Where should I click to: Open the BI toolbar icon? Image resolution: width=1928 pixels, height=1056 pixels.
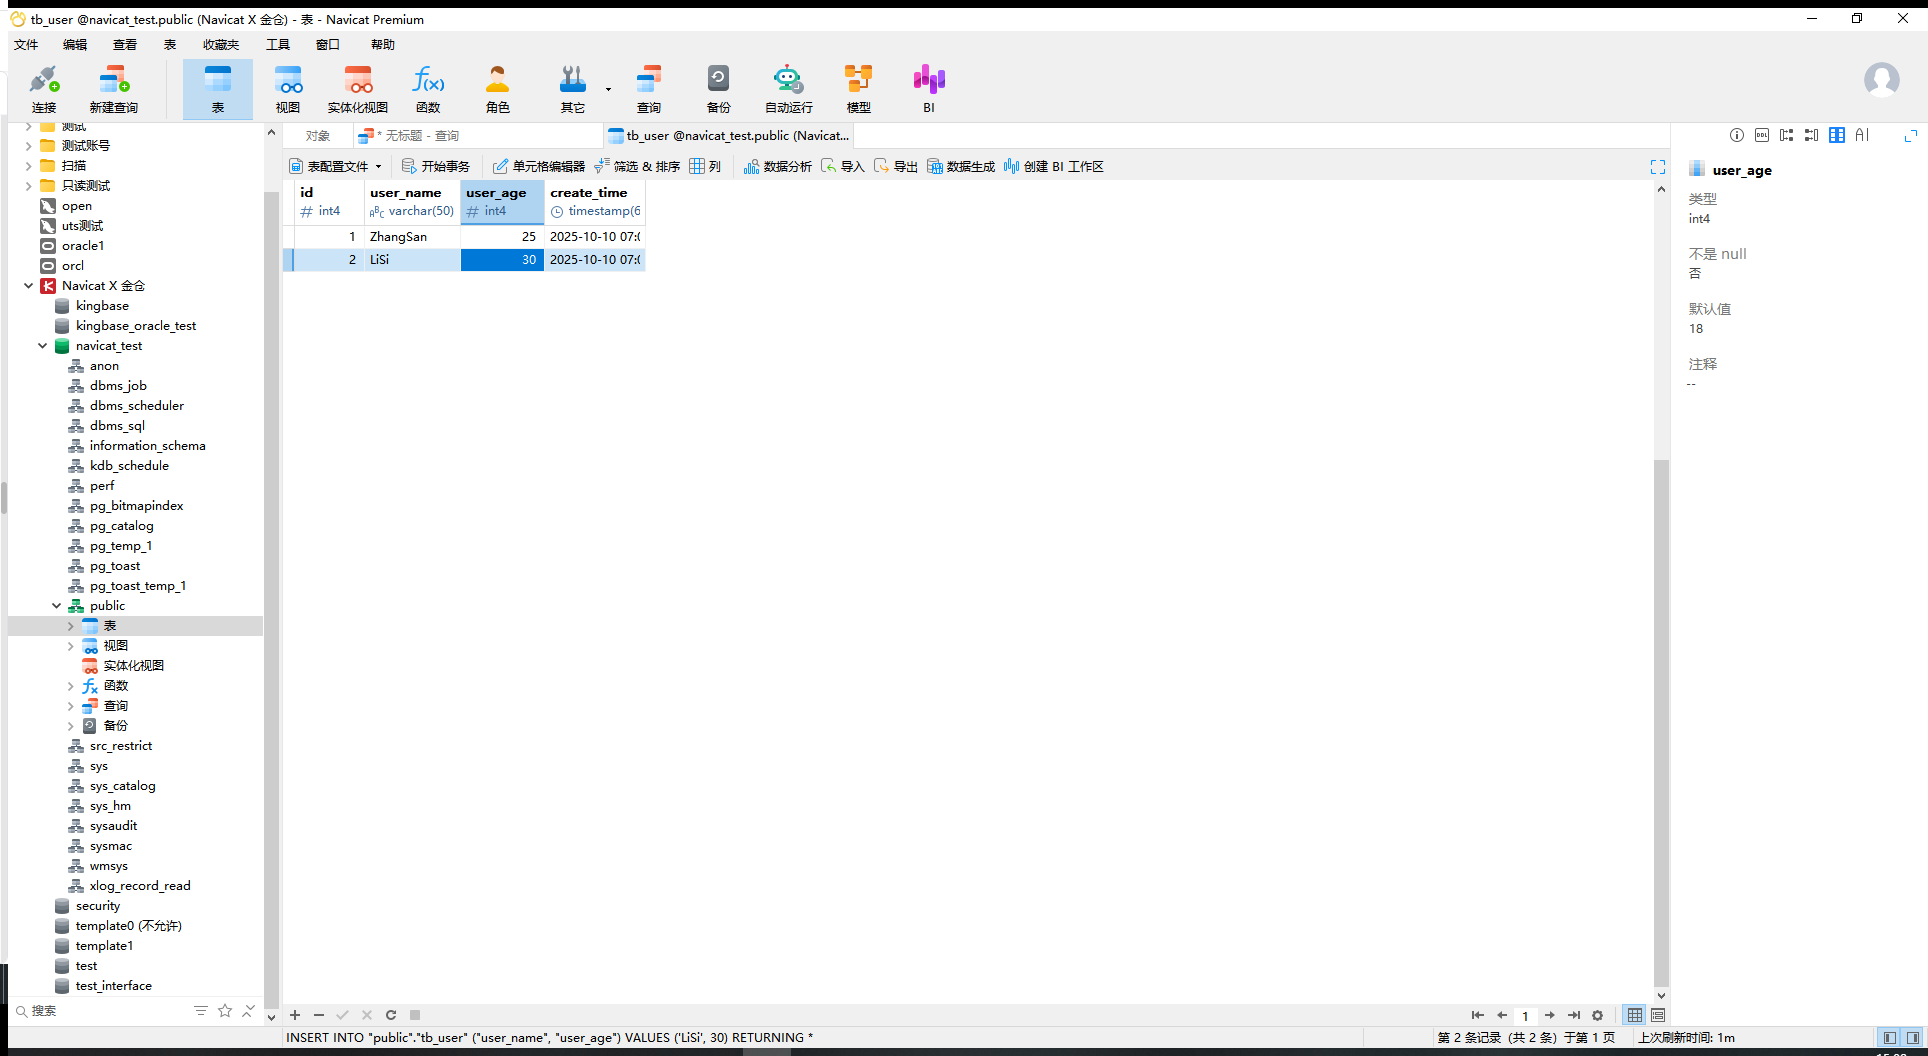929,89
